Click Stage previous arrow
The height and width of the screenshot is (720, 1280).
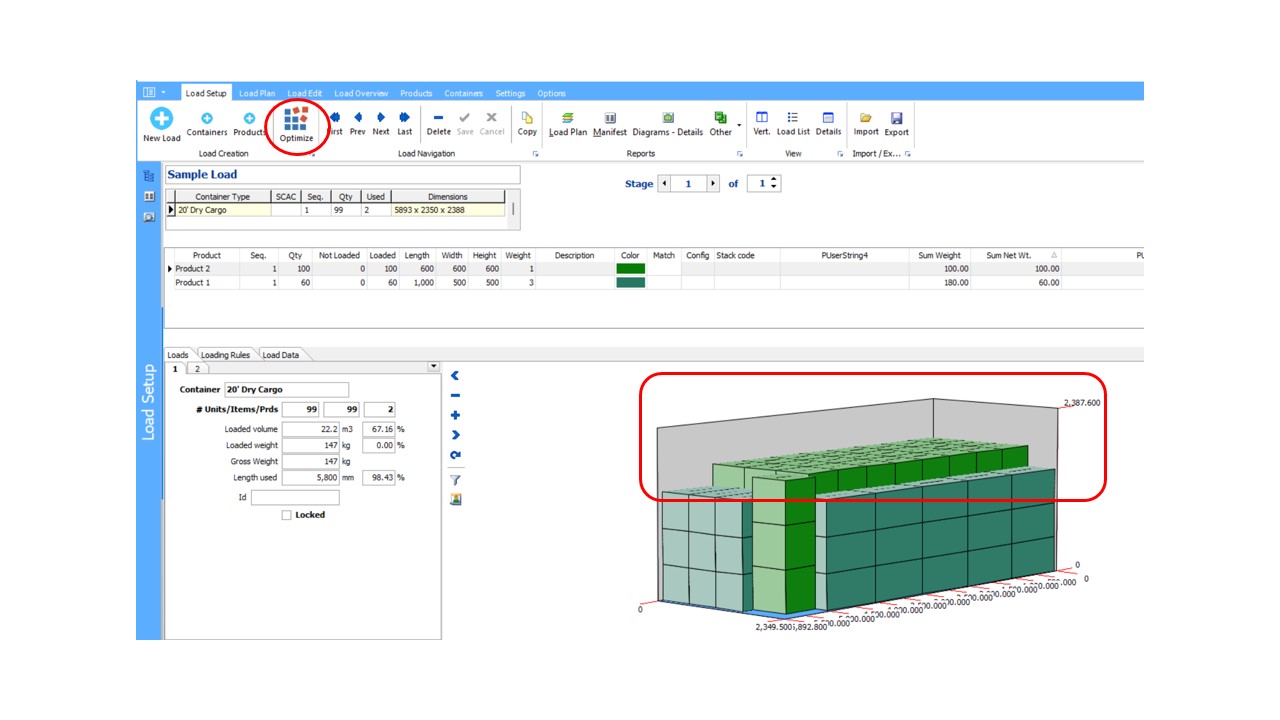click(665, 184)
